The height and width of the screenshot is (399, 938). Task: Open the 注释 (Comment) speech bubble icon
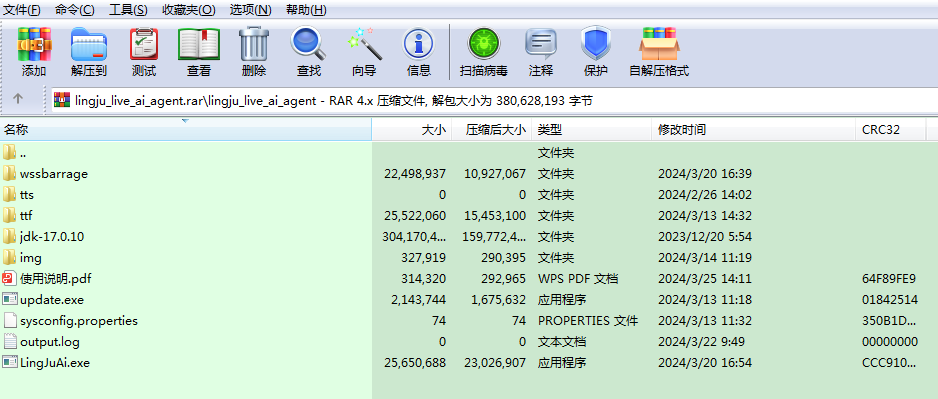[x=541, y=44]
